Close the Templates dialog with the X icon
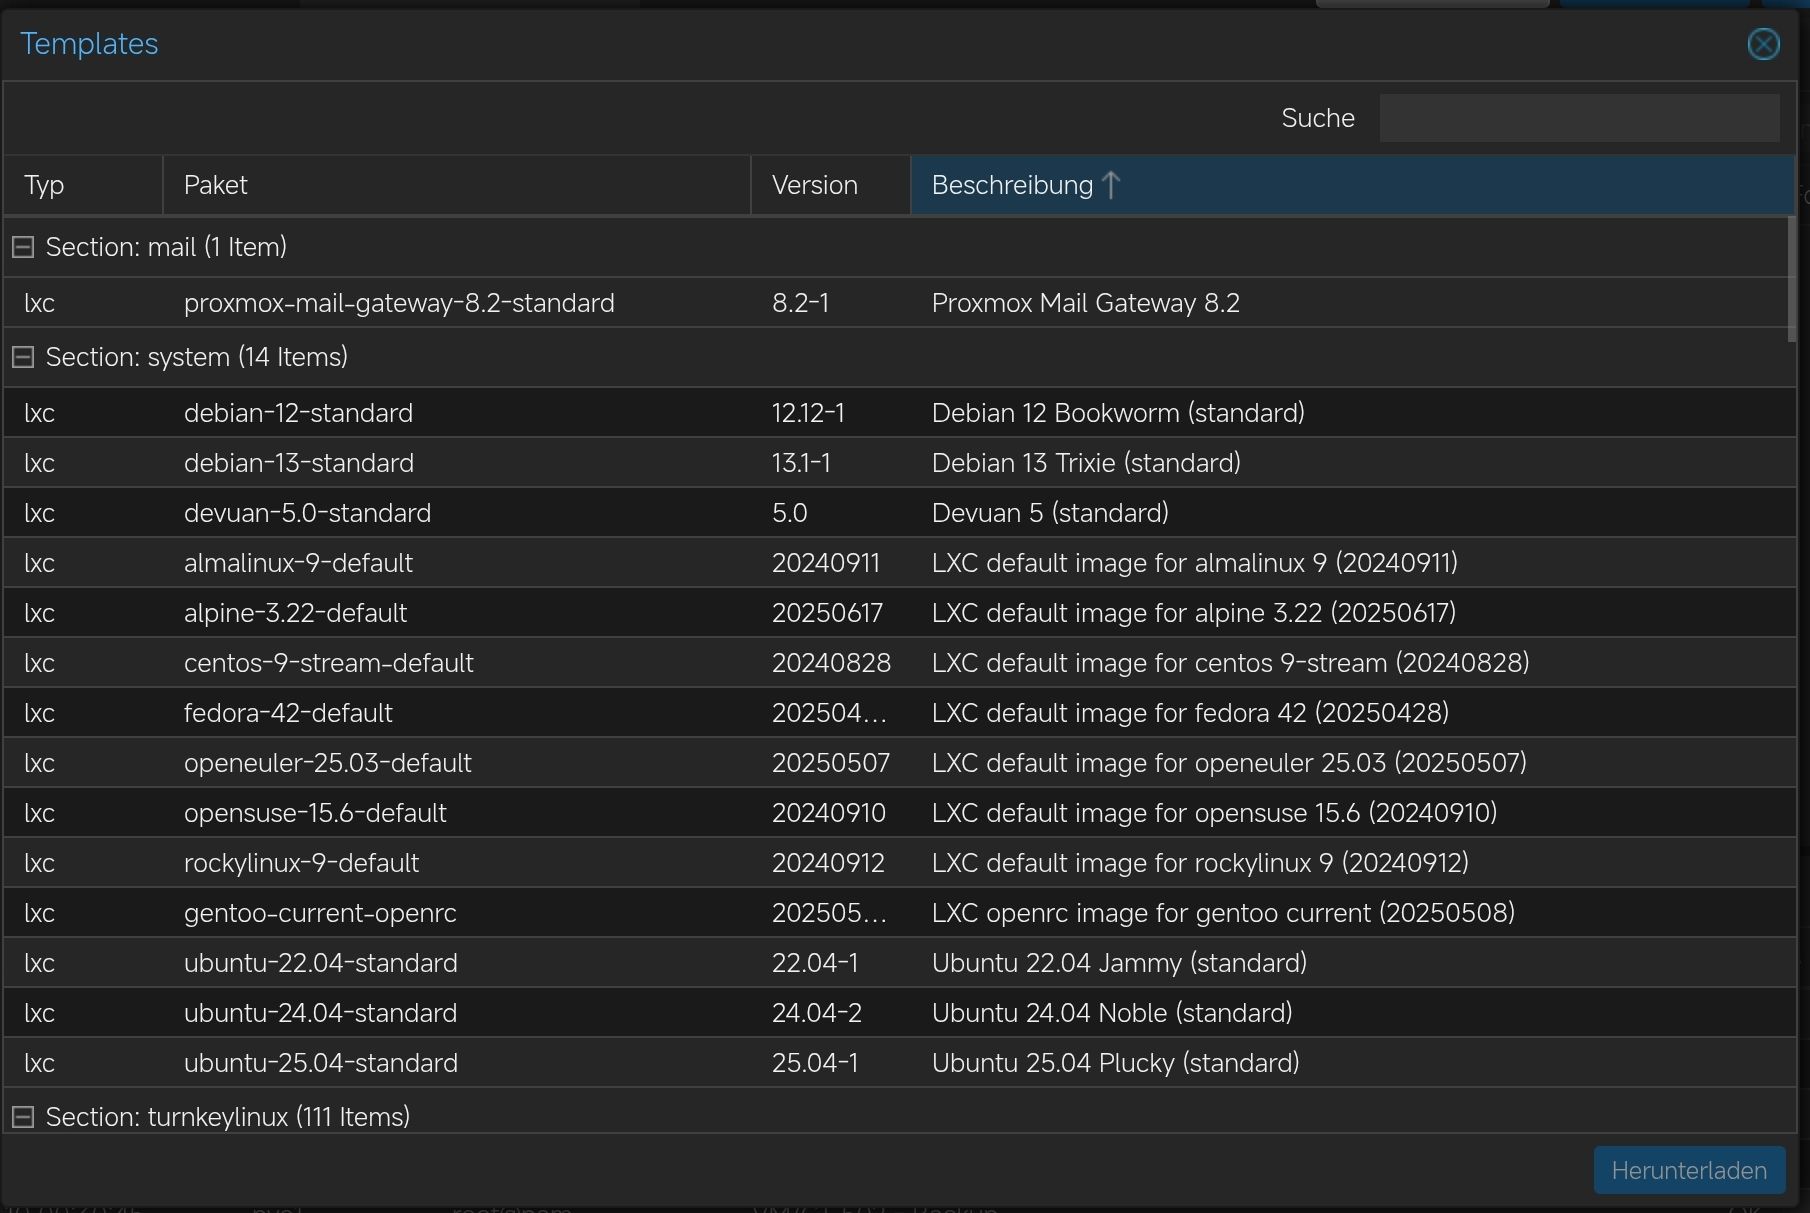Screen dimensions: 1810x1213 click(1763, 44)
